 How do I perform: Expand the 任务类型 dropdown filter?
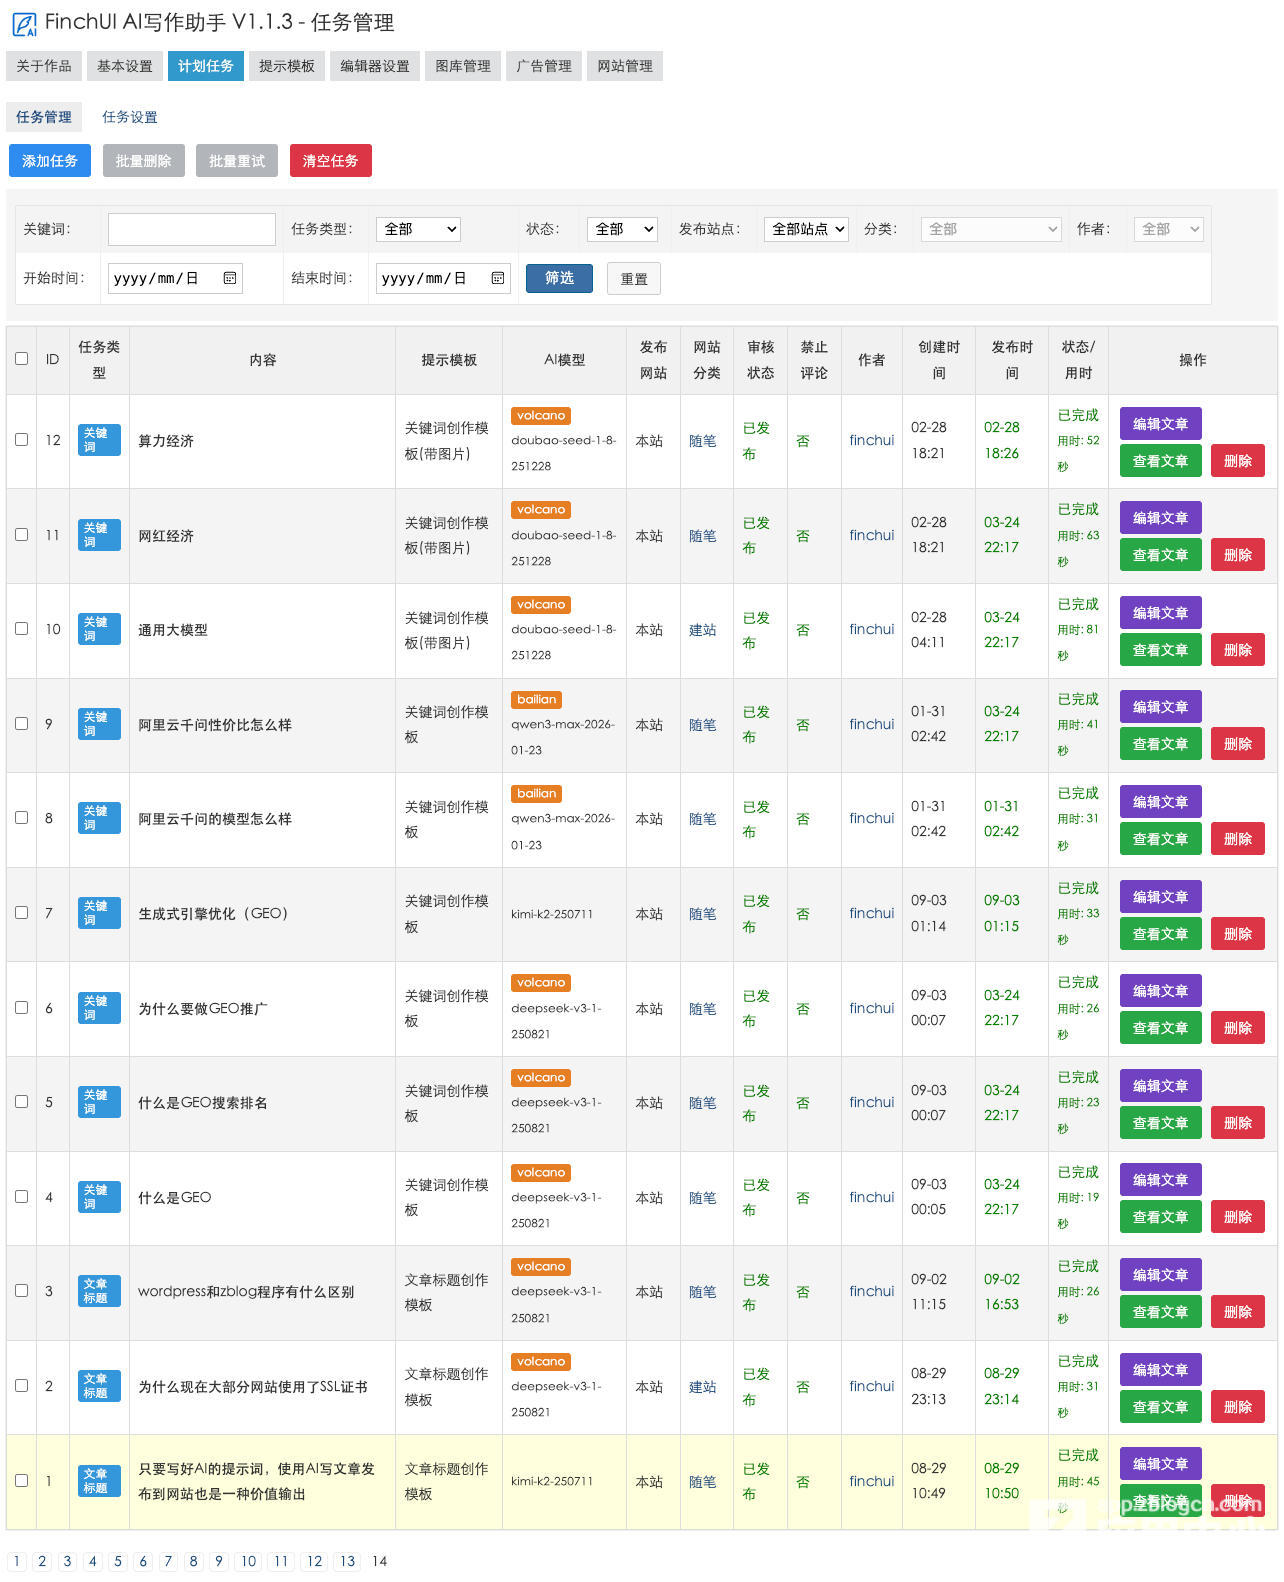tap(418, 229)
